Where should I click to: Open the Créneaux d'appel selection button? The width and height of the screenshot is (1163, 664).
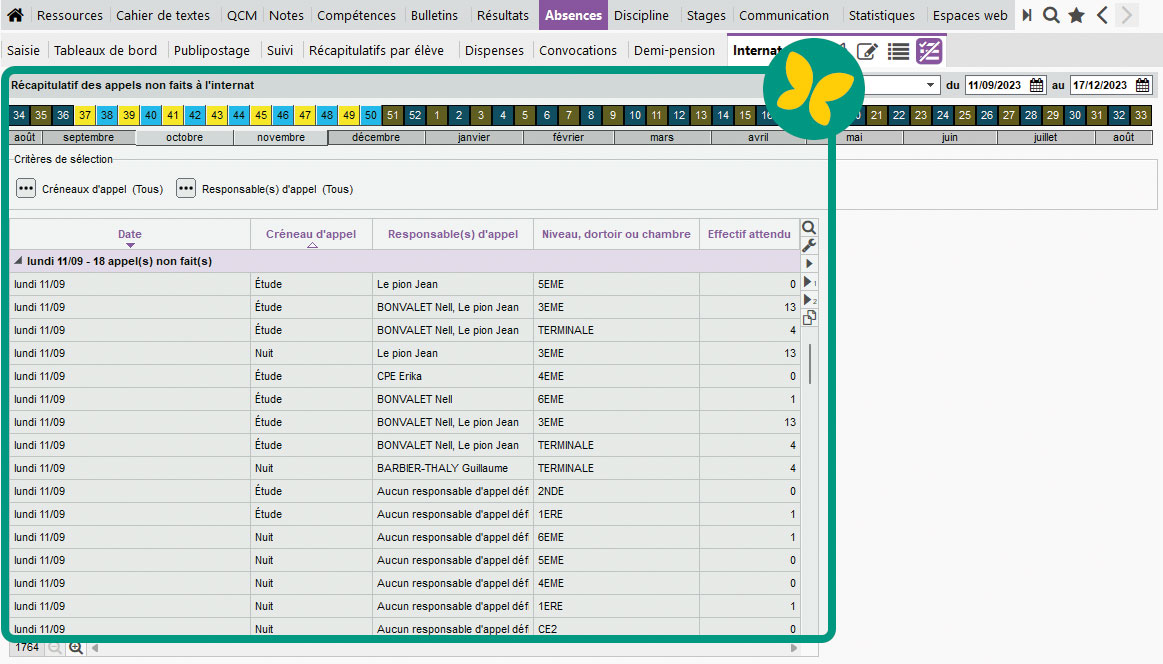tap(26, 189)
